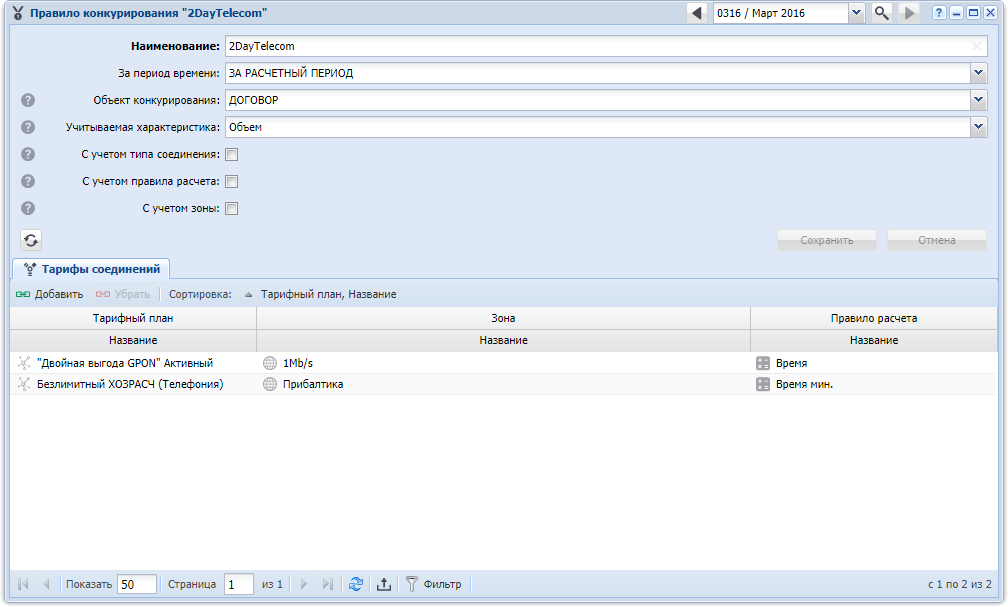Click help icon for Учитываемая характеристика

point(28,127)
